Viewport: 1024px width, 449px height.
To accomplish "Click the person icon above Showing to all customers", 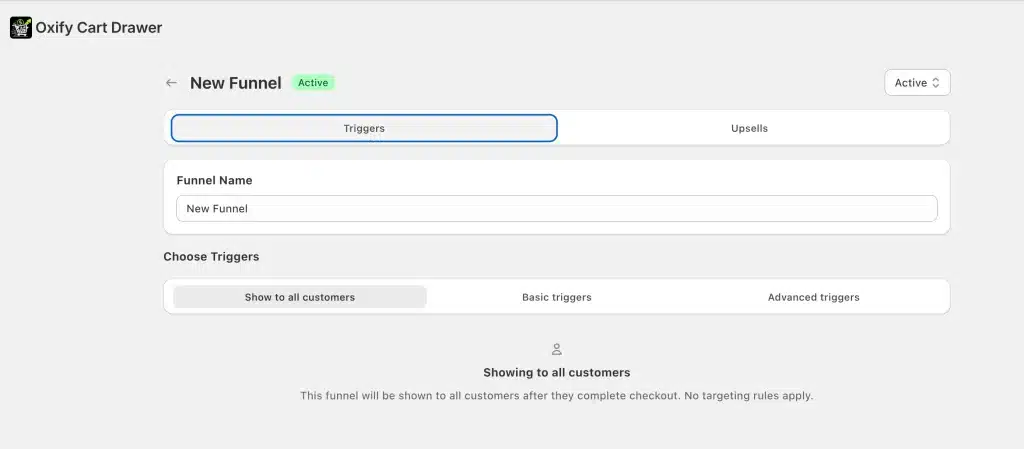I will click(556, 349).
